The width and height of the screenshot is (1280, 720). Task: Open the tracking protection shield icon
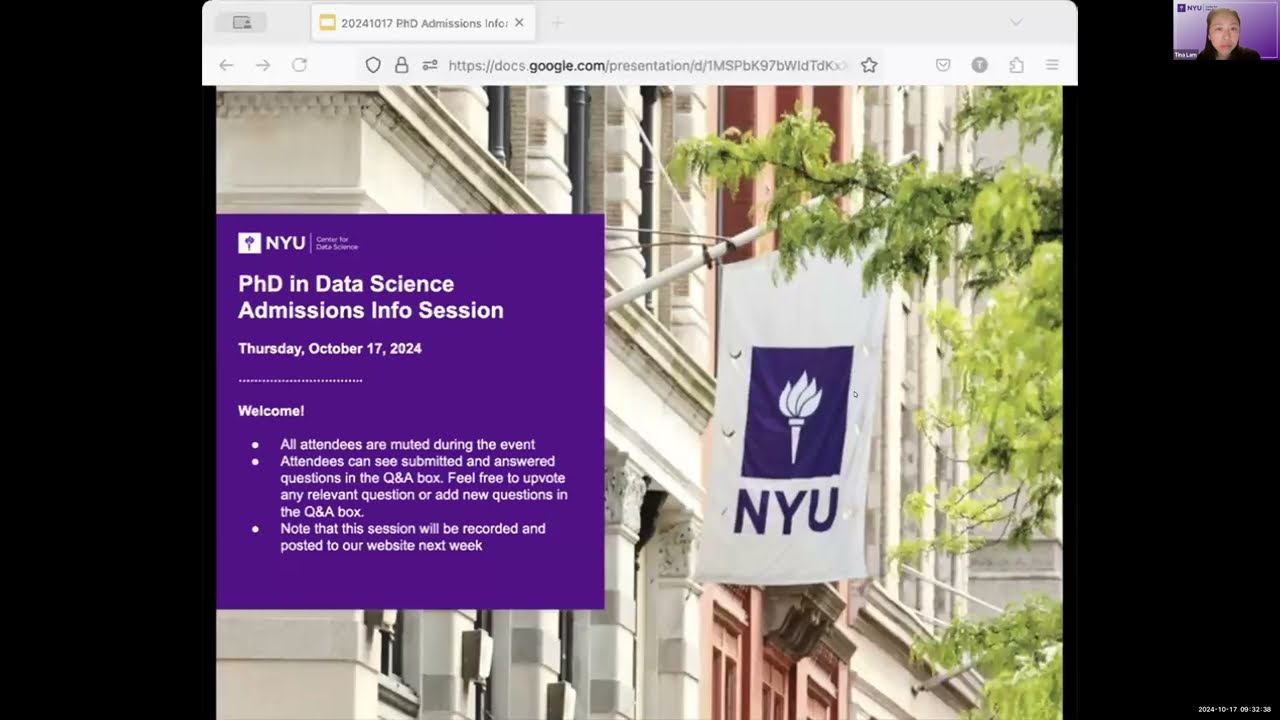(373, 65)
